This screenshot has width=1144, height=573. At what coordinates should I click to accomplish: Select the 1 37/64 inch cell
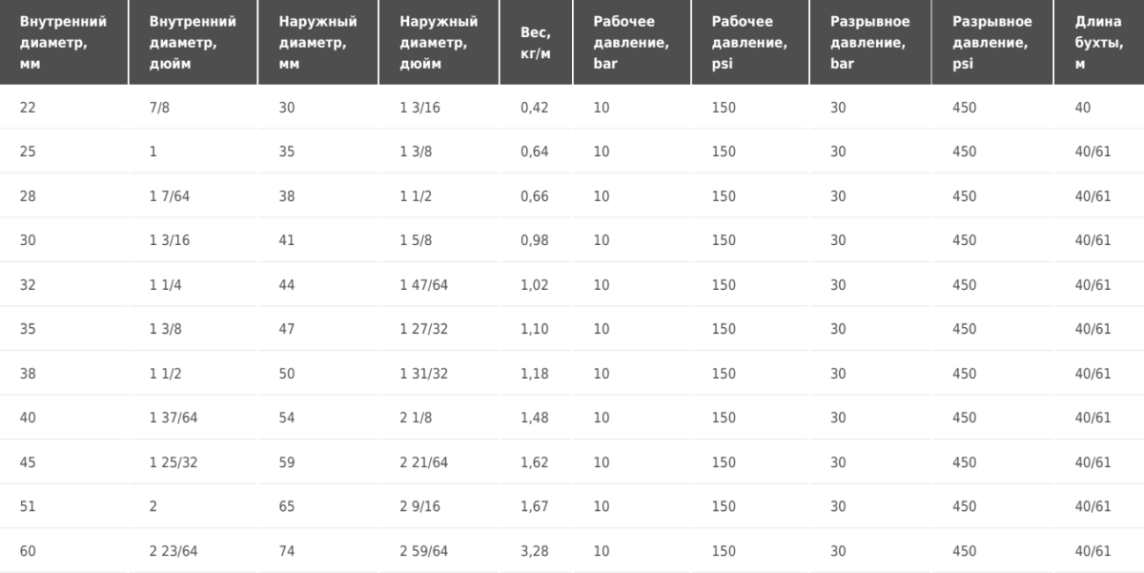pos(173,418)
